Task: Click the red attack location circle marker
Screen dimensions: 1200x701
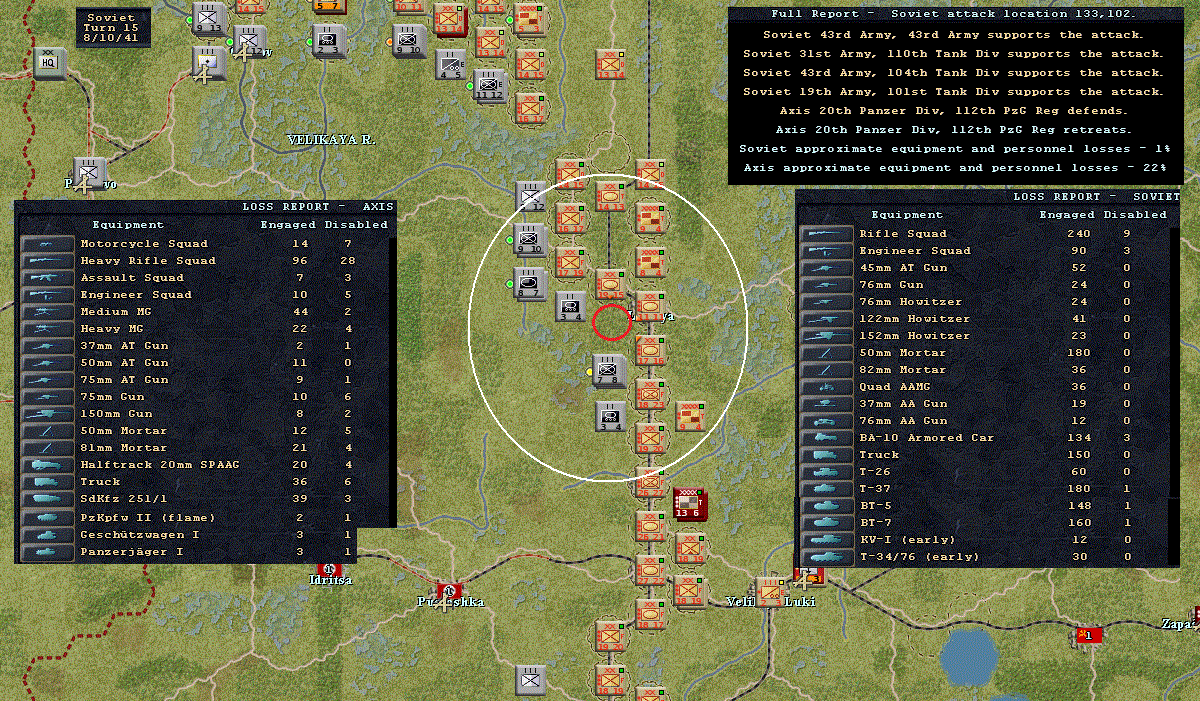Action: pos(612,322)
